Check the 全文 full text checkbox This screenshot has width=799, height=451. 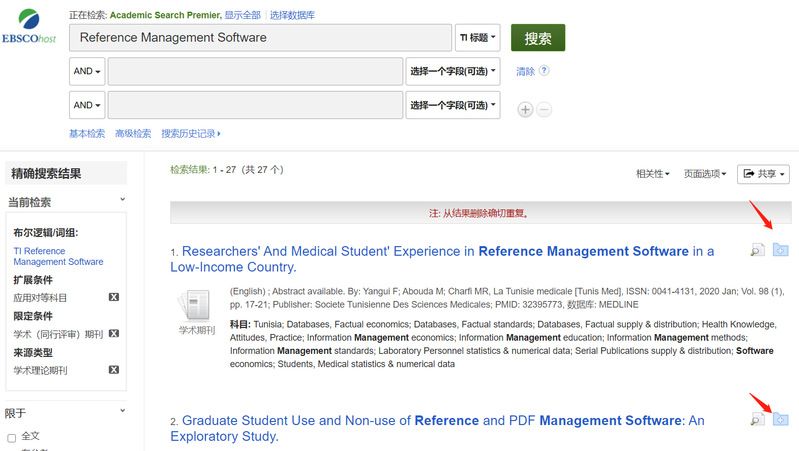[12, 437]
